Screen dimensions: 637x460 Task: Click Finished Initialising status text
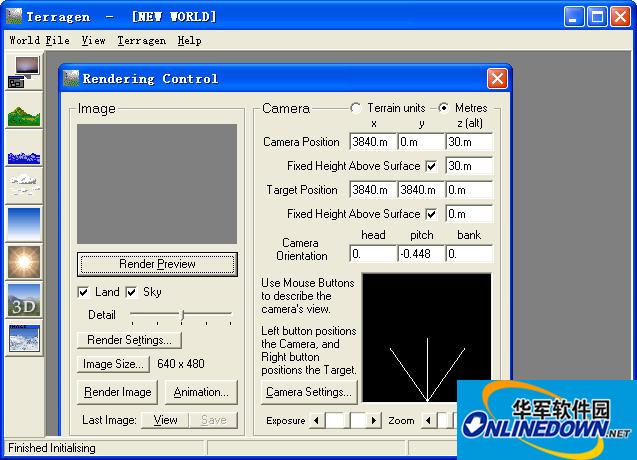click(x=52, y=448)
